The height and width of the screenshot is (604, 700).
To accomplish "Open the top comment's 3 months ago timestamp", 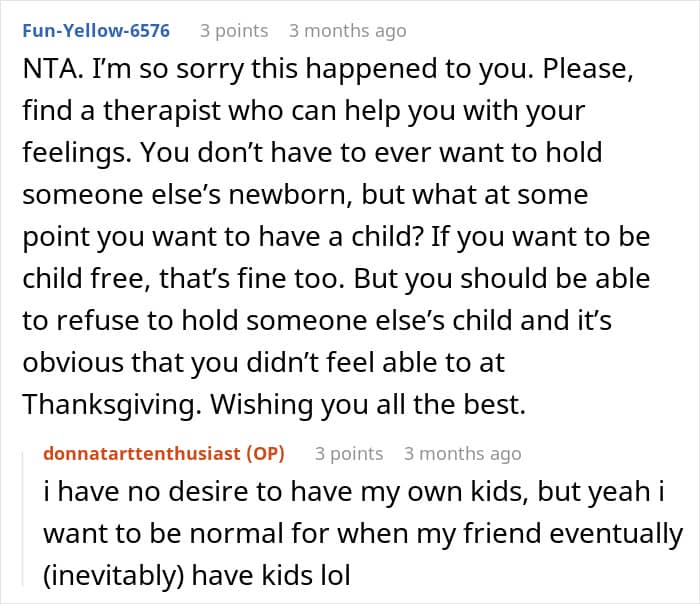I will (x=347, y=31).
